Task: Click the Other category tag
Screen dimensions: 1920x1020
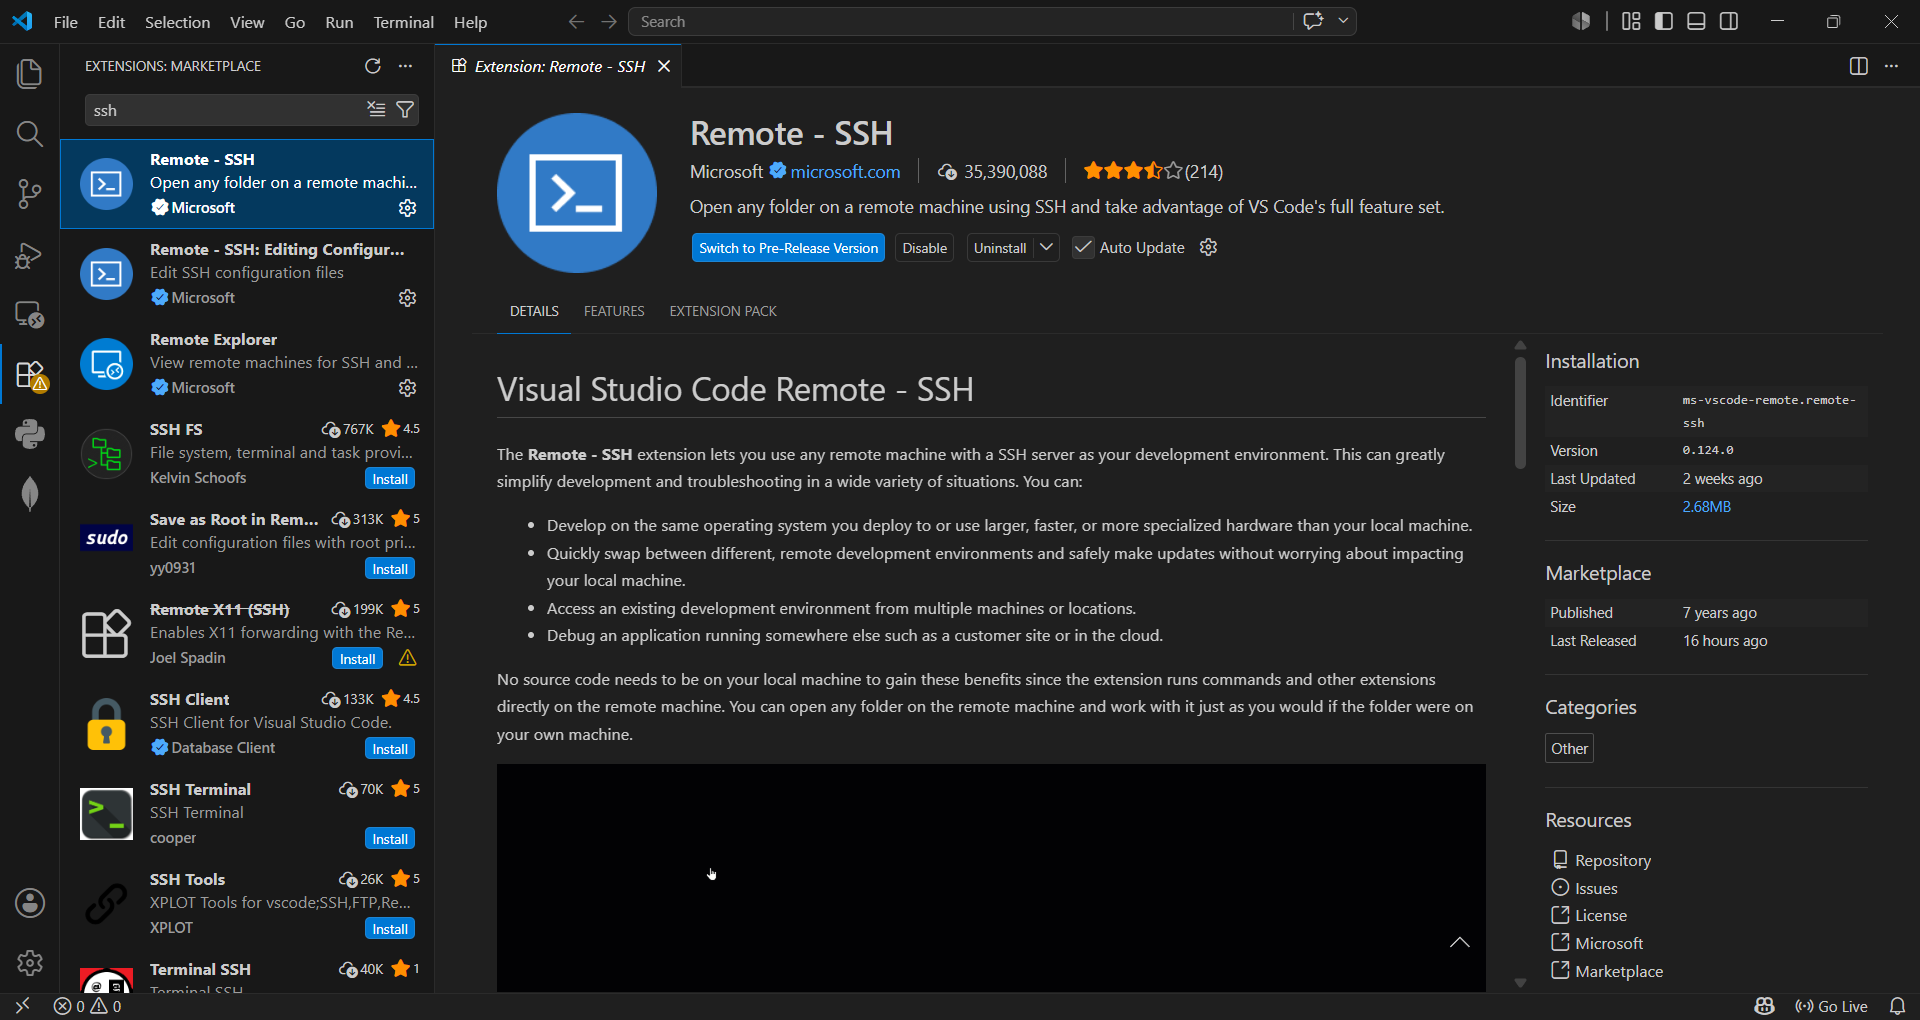Action: 1569,748
